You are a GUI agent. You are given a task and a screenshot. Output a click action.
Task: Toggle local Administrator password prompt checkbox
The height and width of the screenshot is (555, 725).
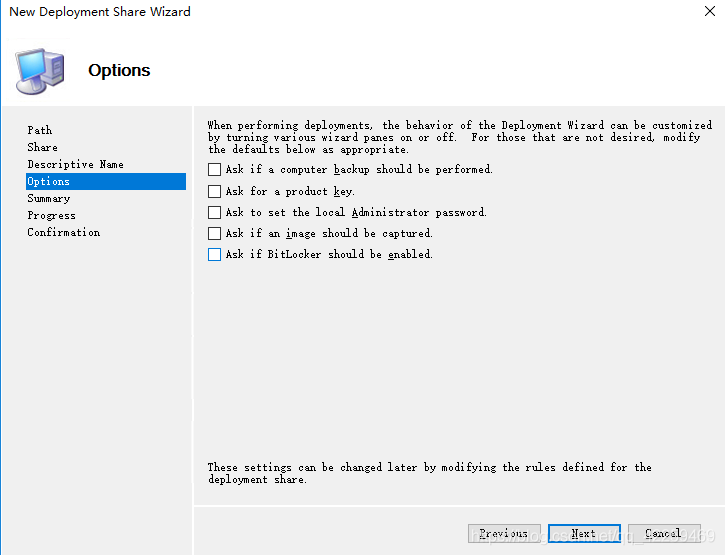pos(214,212)
